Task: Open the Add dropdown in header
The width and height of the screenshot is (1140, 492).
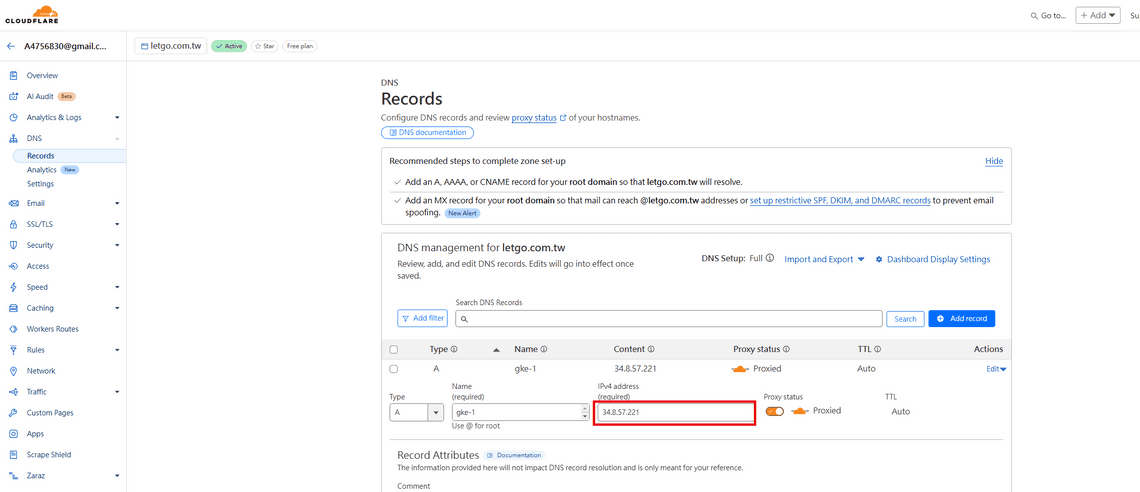Action: point(1098,15)
